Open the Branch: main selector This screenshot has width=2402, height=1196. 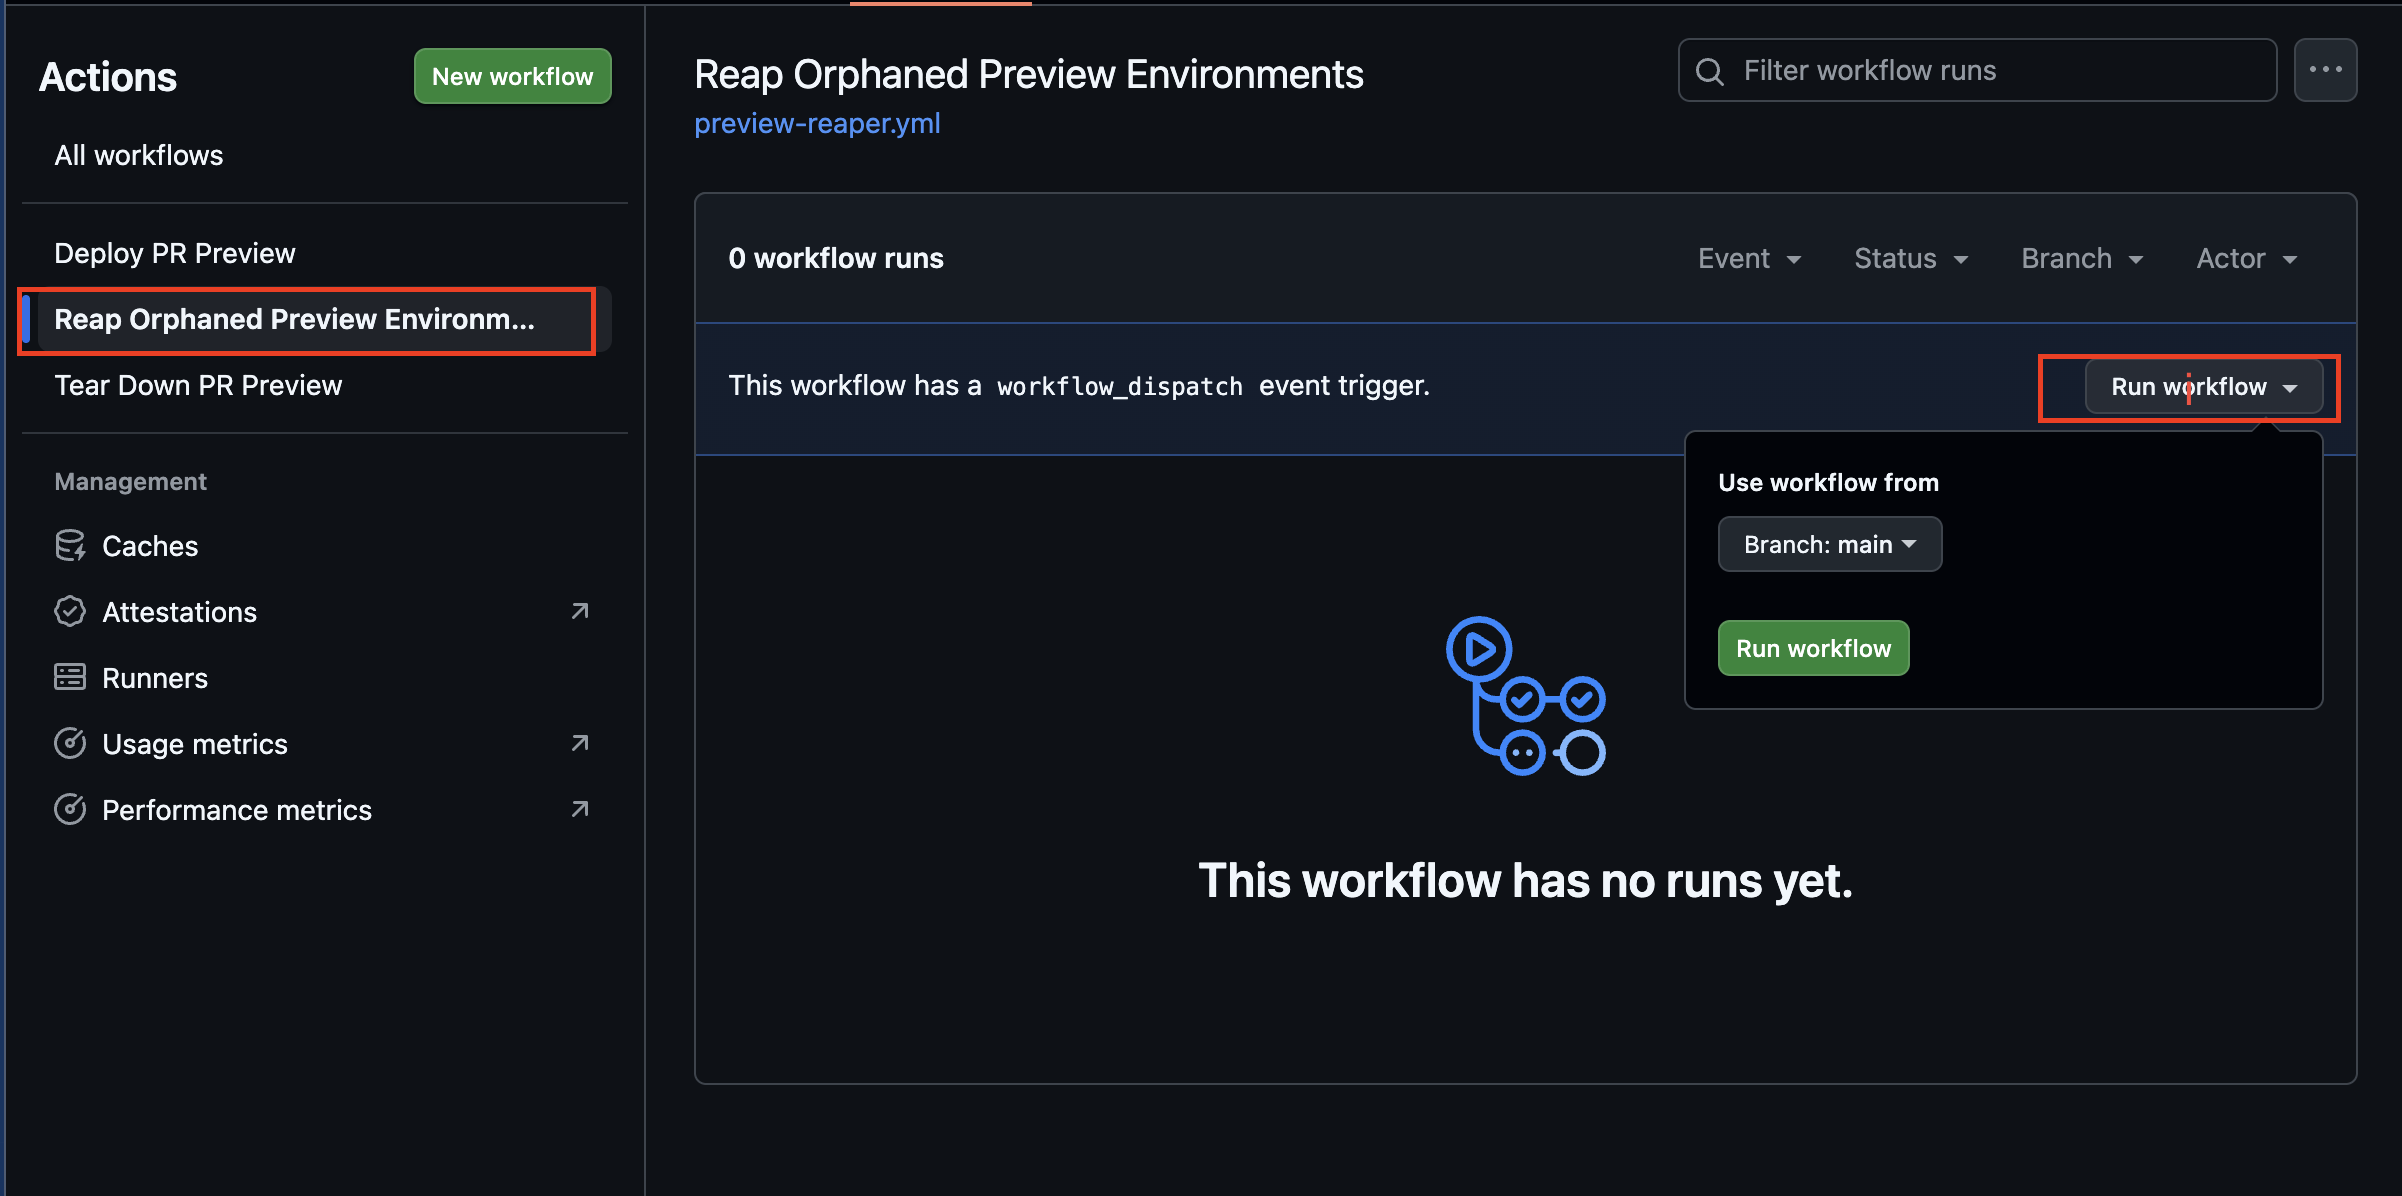pyautogui.click(x=1830, y=544)
